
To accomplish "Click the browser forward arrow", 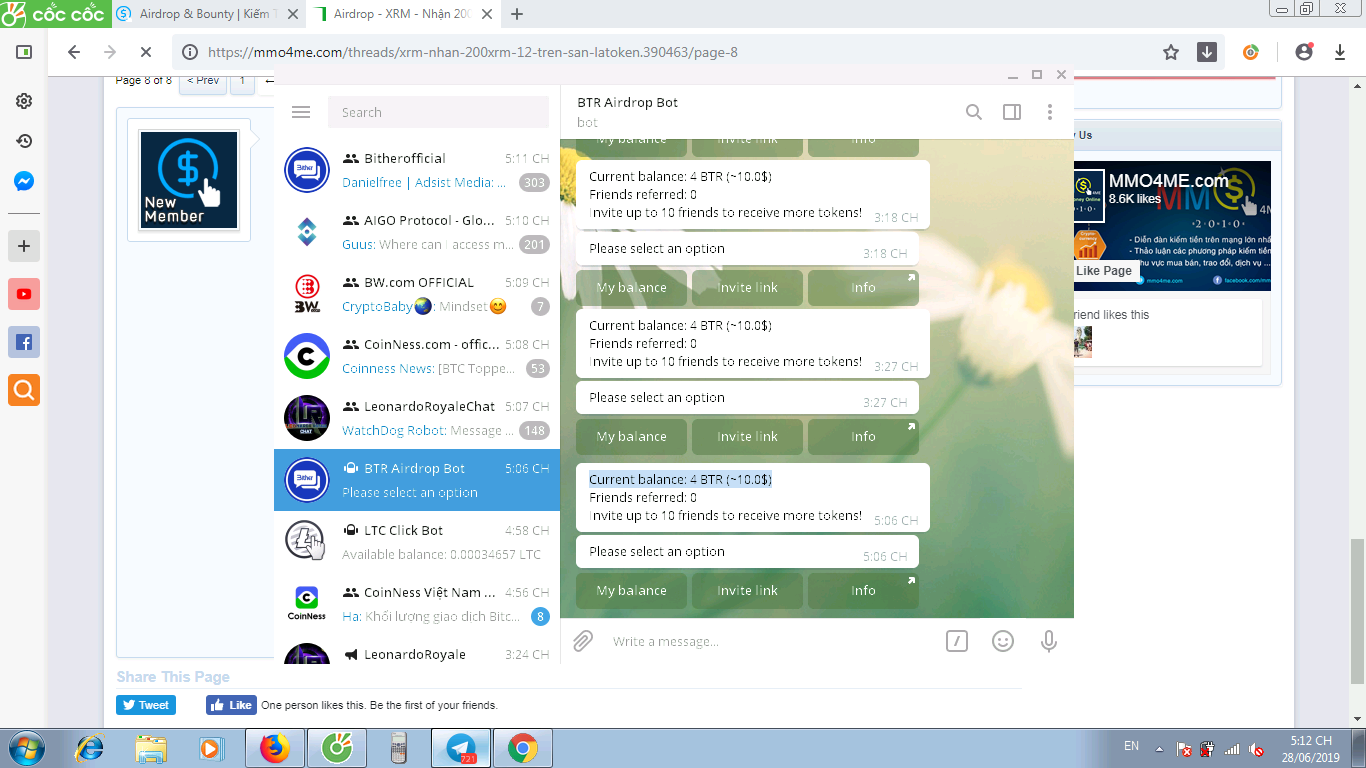I will [x=109, y=52].
